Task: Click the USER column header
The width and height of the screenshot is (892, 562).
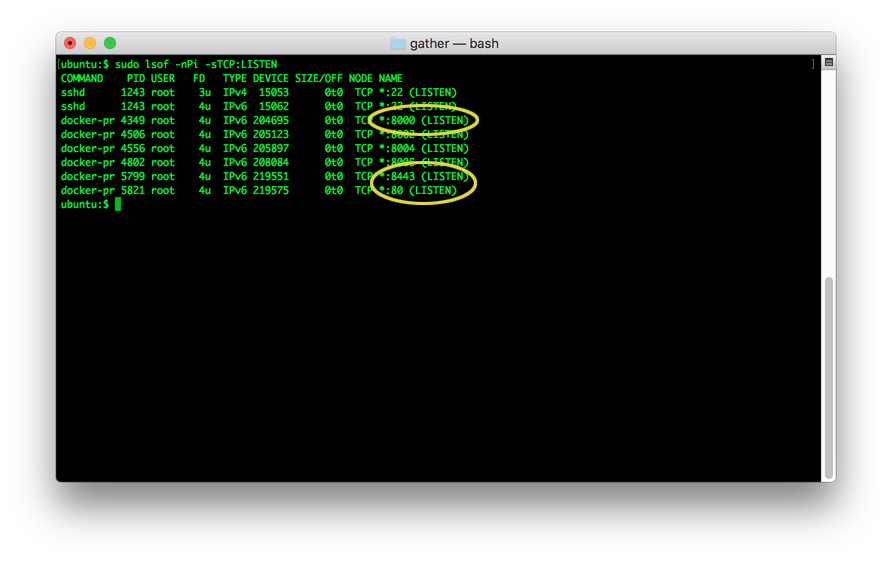Action: 163,78
